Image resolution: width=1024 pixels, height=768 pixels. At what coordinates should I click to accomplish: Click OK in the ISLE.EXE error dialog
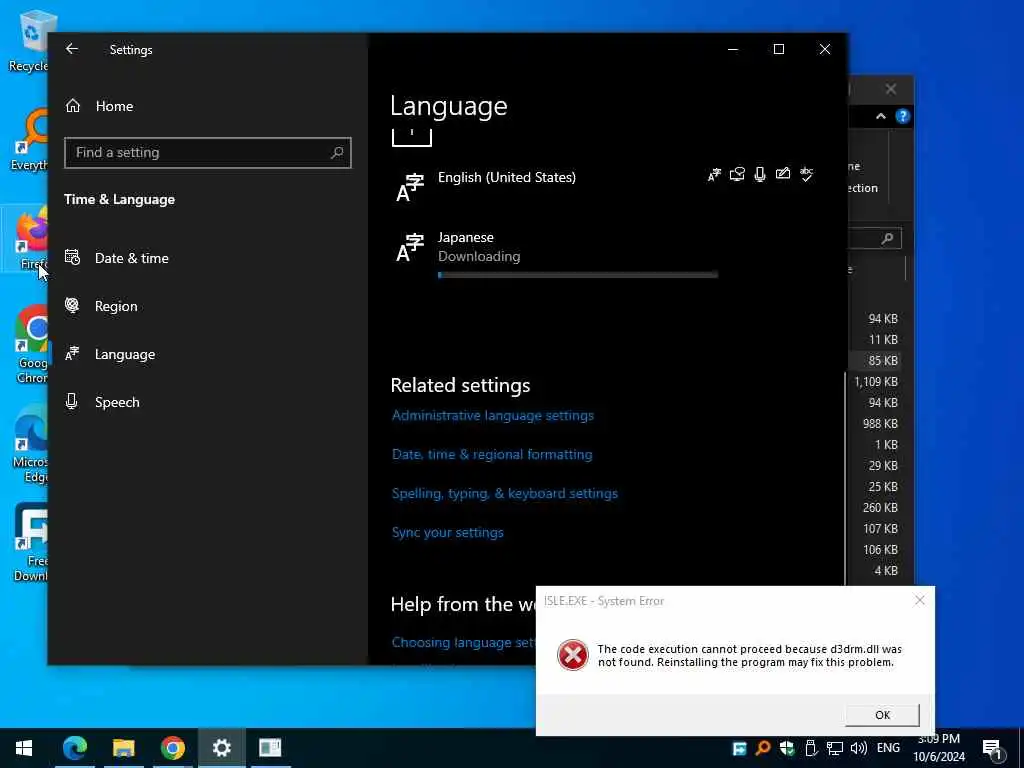(882, 714)
